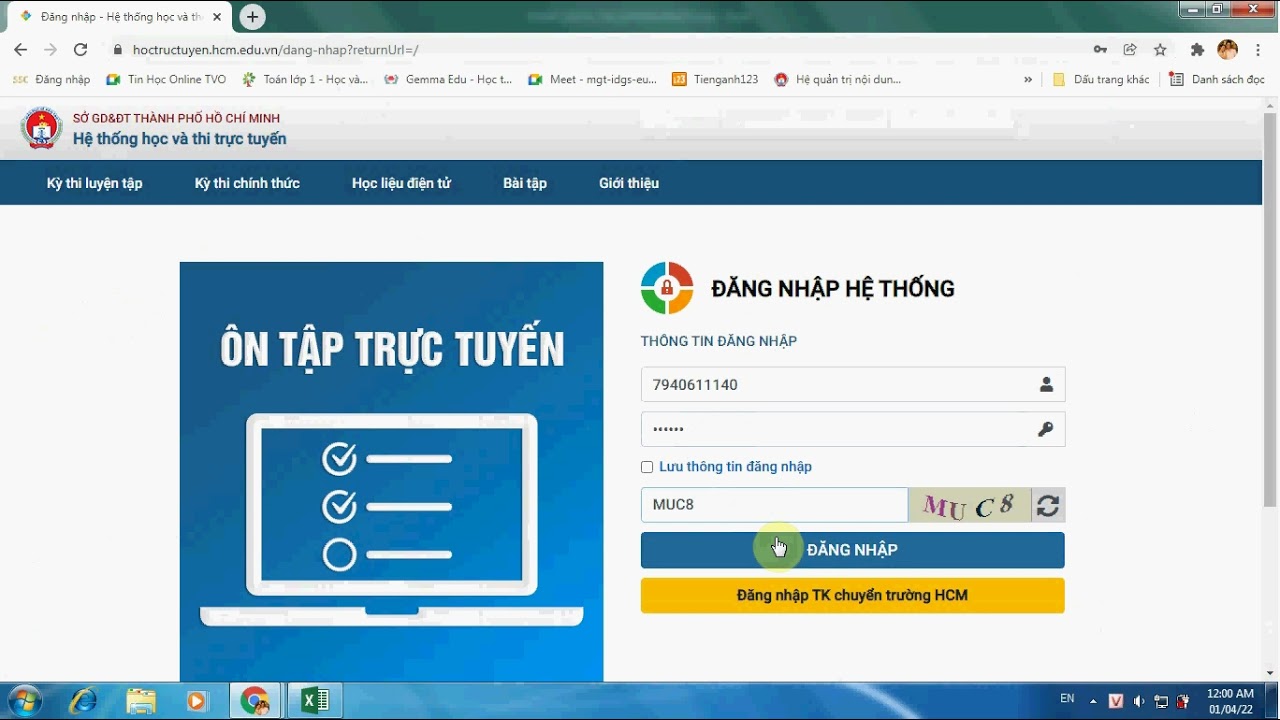
Task: Open Kỳ thi chính thức menu
Action: (247, 183)
